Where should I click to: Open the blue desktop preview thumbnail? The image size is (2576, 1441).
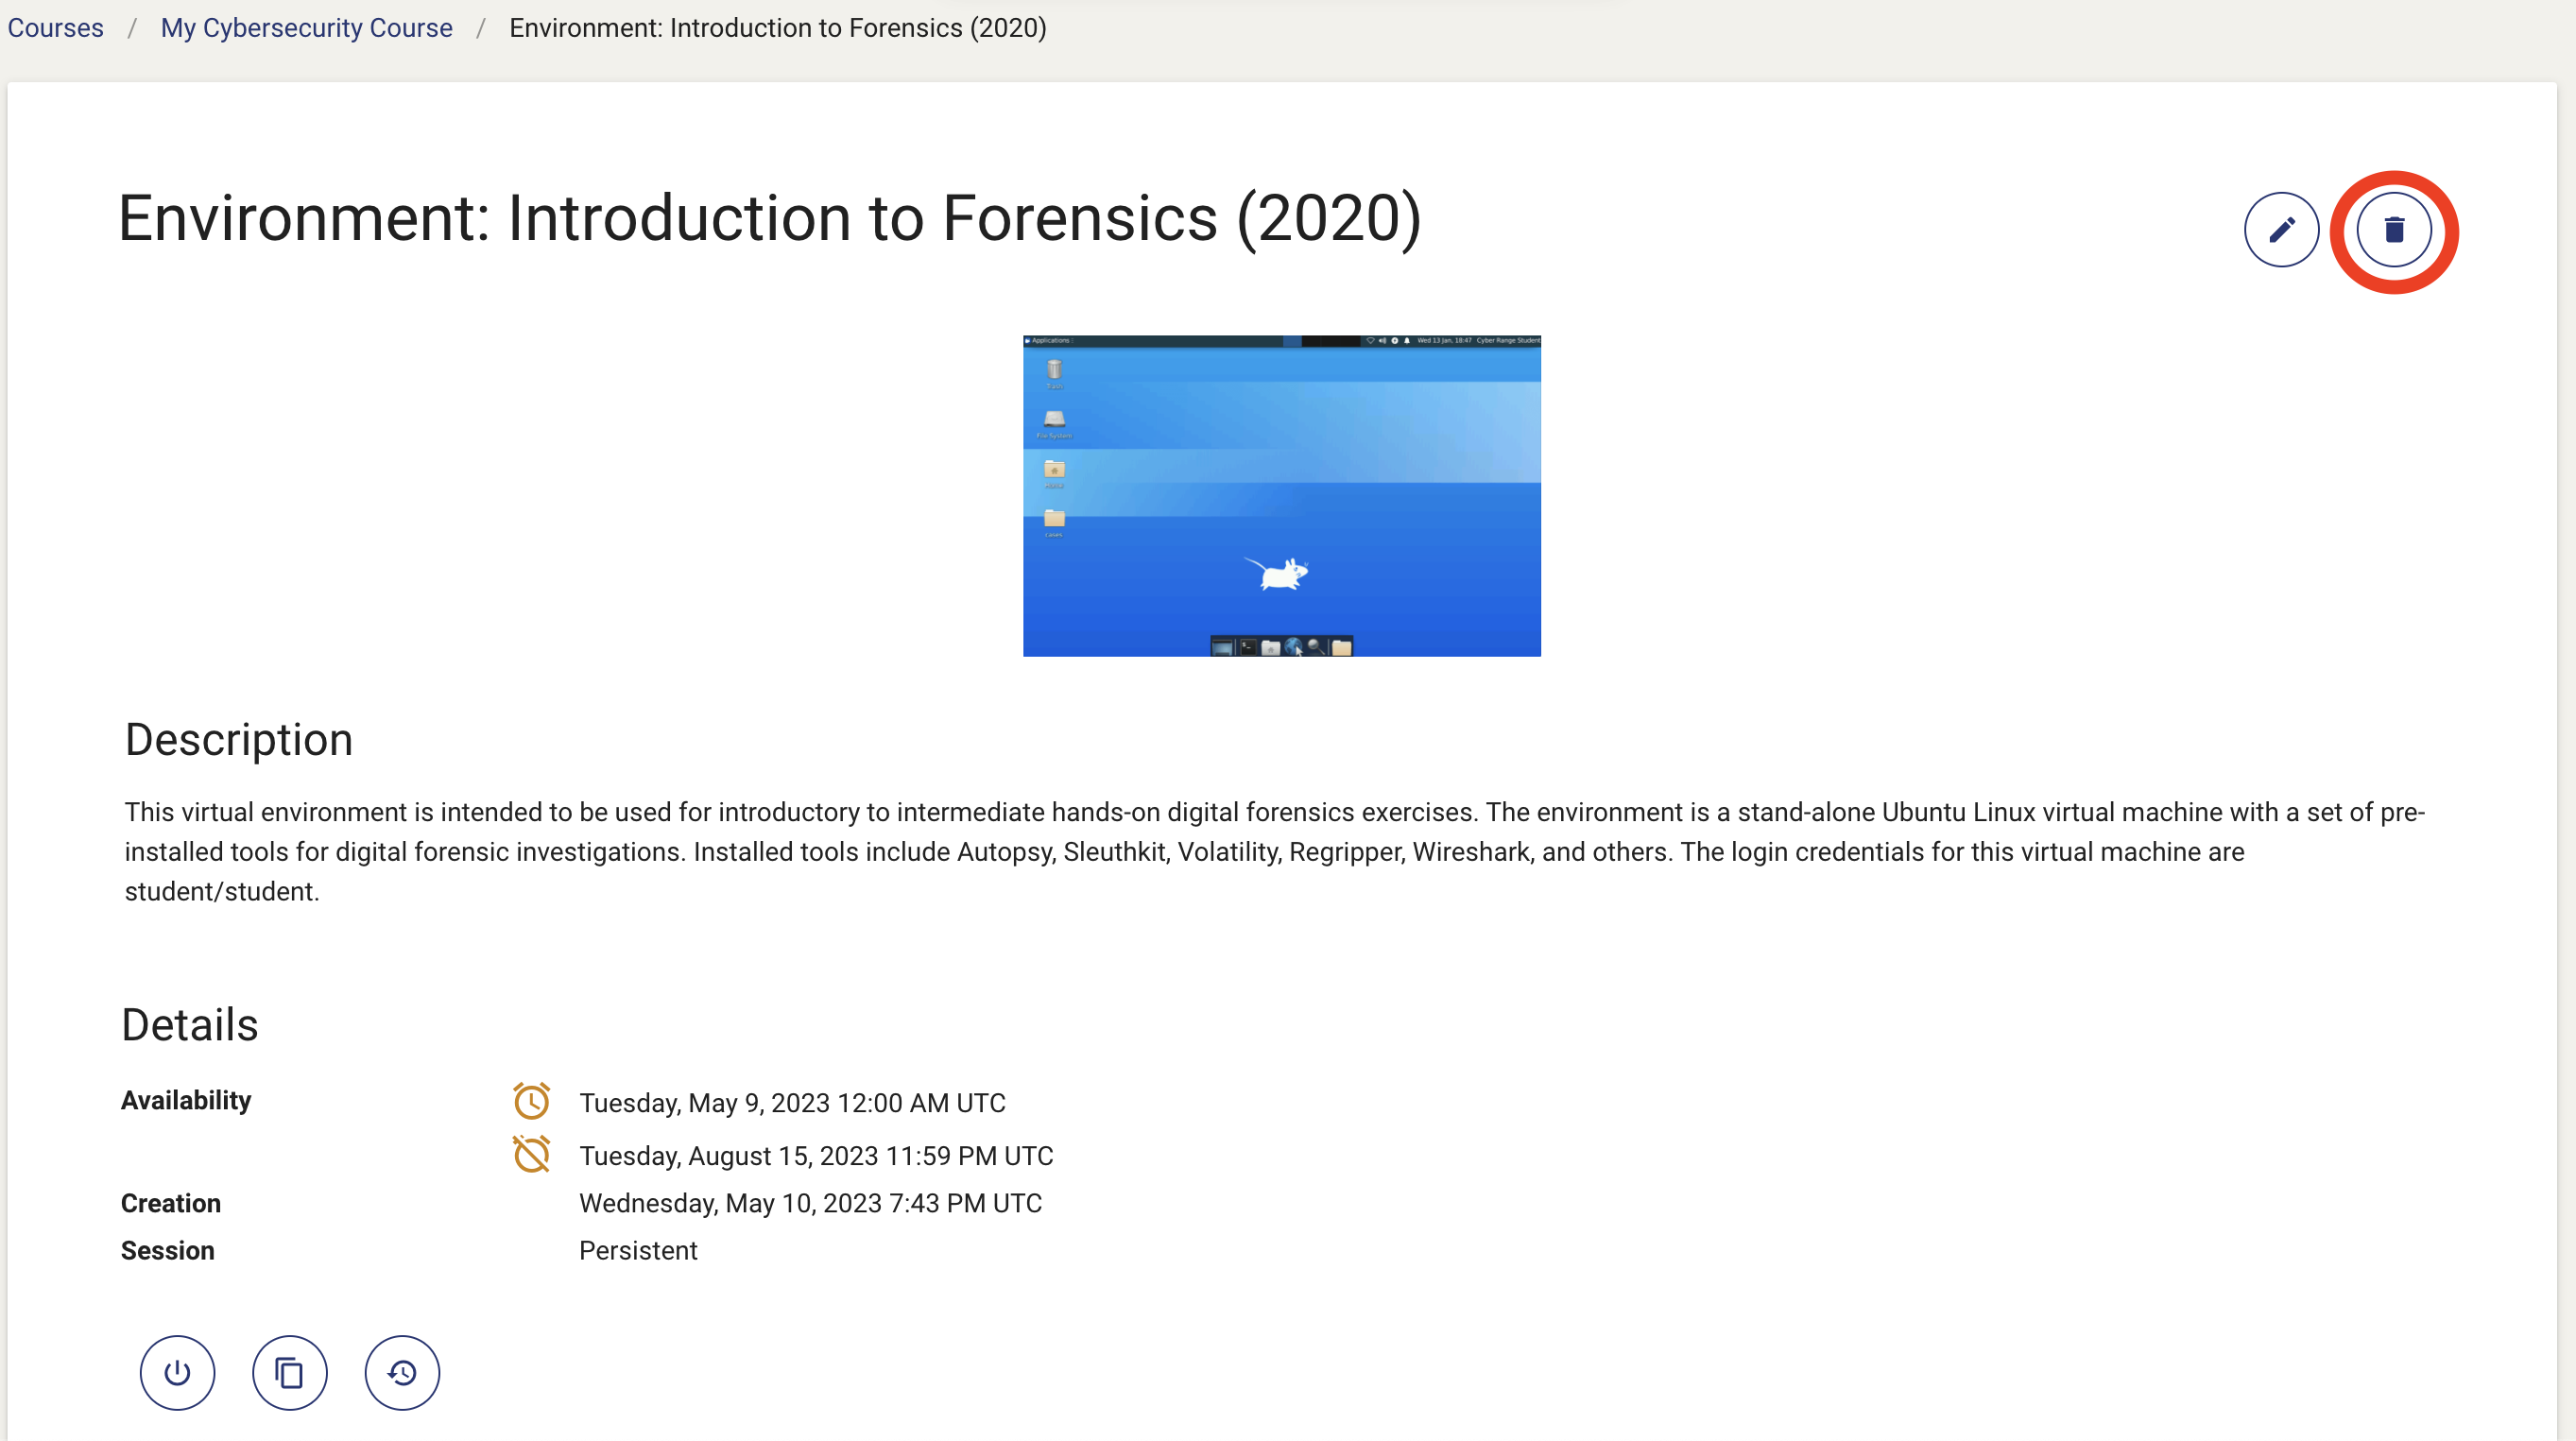coord(1281,496)
